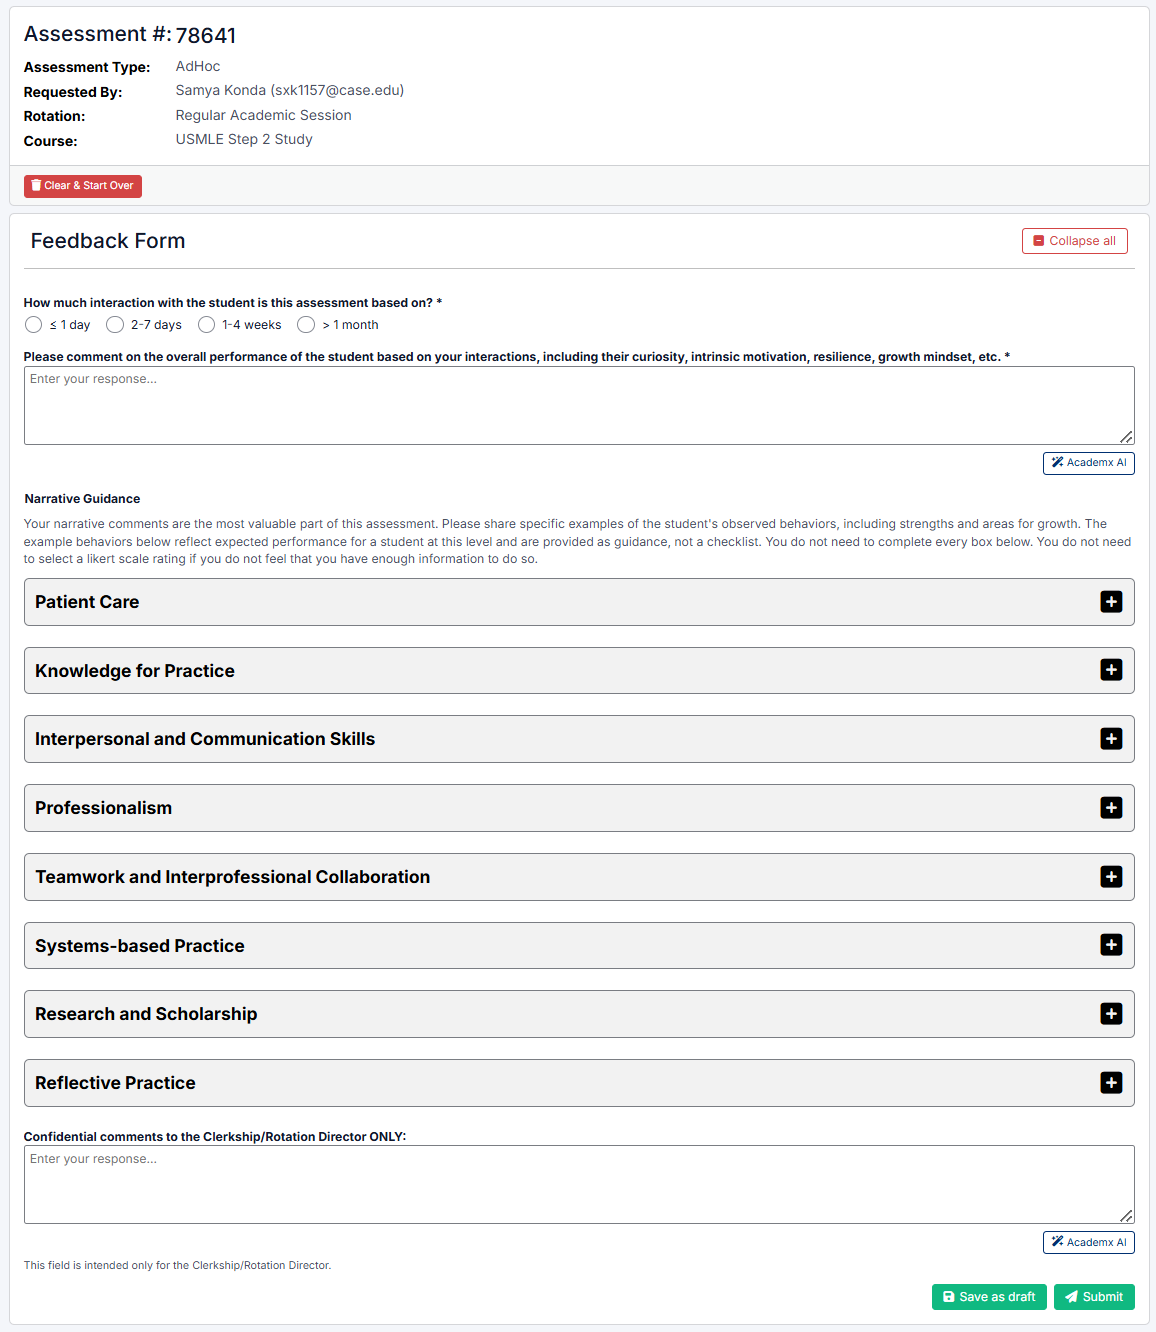
Task: Select the ≤ 1 day radio option
Action: tap(33, 325)
